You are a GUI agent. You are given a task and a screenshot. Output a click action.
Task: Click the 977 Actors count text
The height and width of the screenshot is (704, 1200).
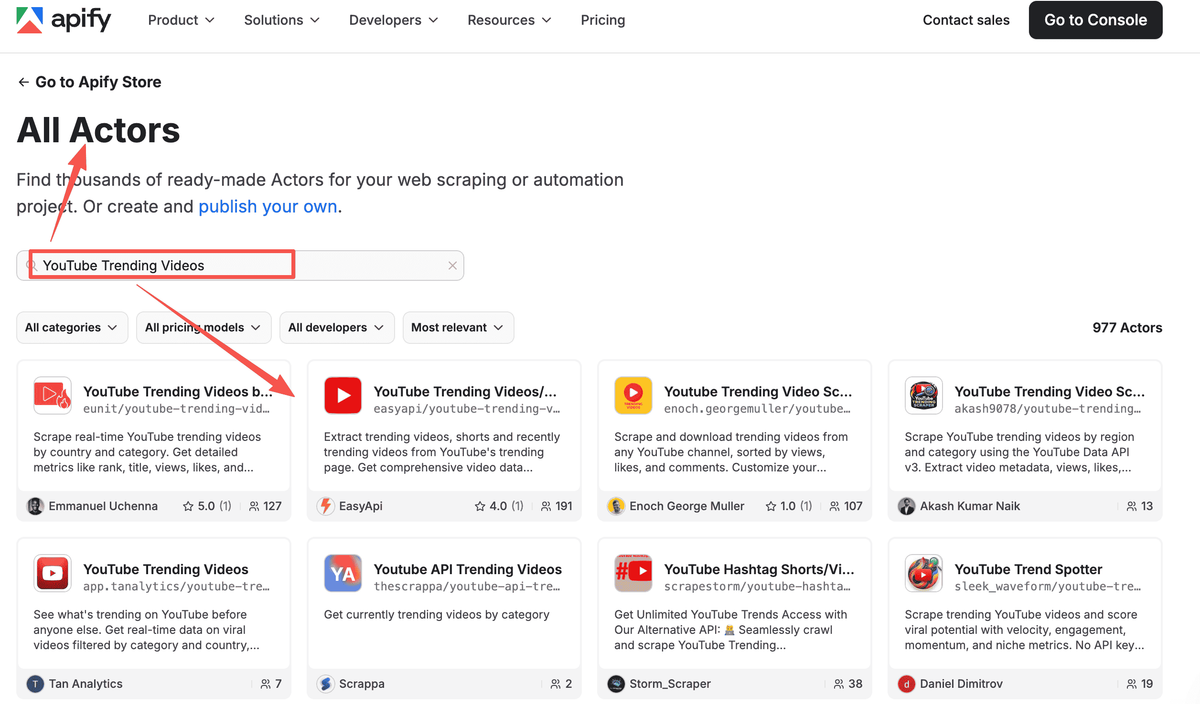[1128, 328]
